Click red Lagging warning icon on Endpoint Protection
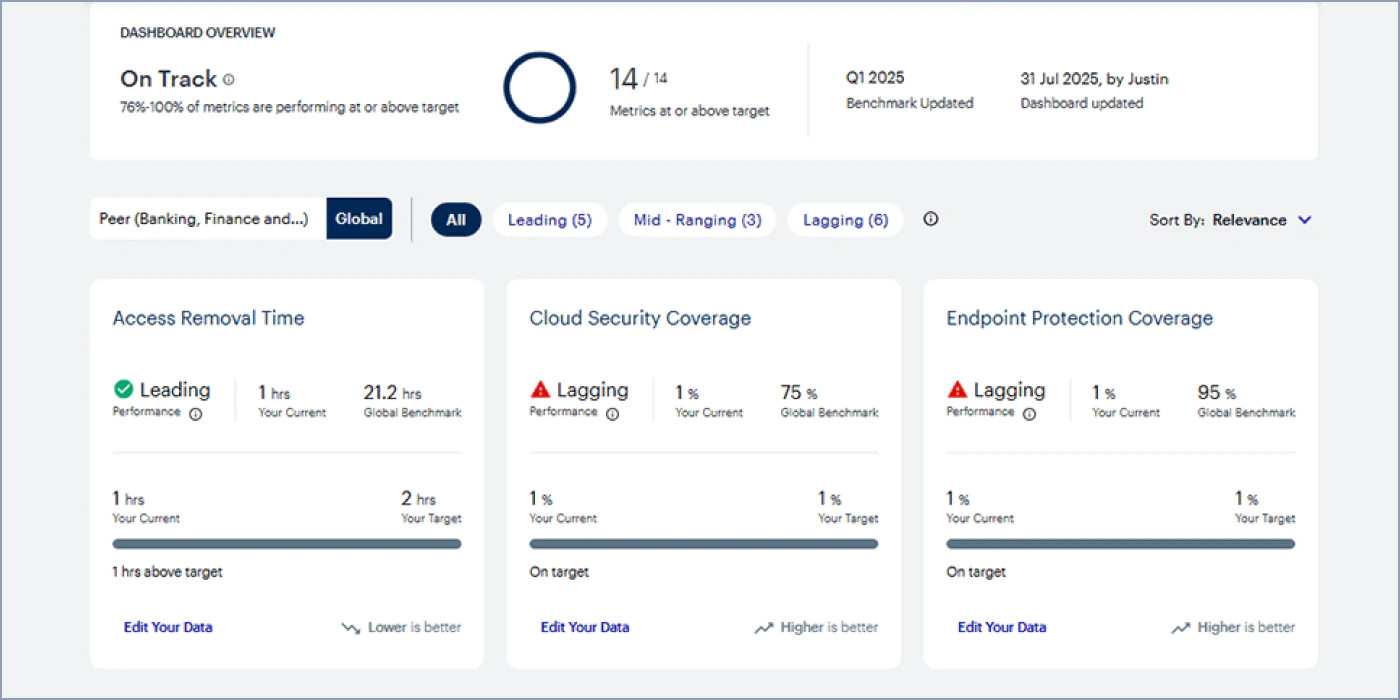1400x700 pixels. (x=957, y=389)
